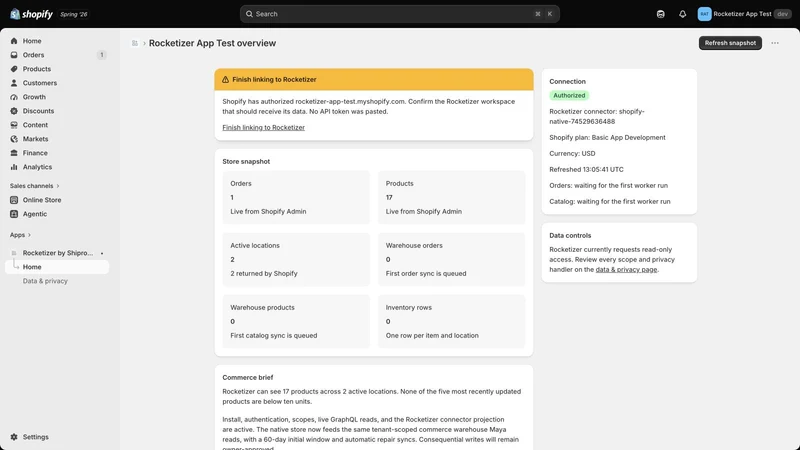Select Home under Rocketizer app
Image resolution: width=800 pixels, height=450 pixels.
pos(57,267)
